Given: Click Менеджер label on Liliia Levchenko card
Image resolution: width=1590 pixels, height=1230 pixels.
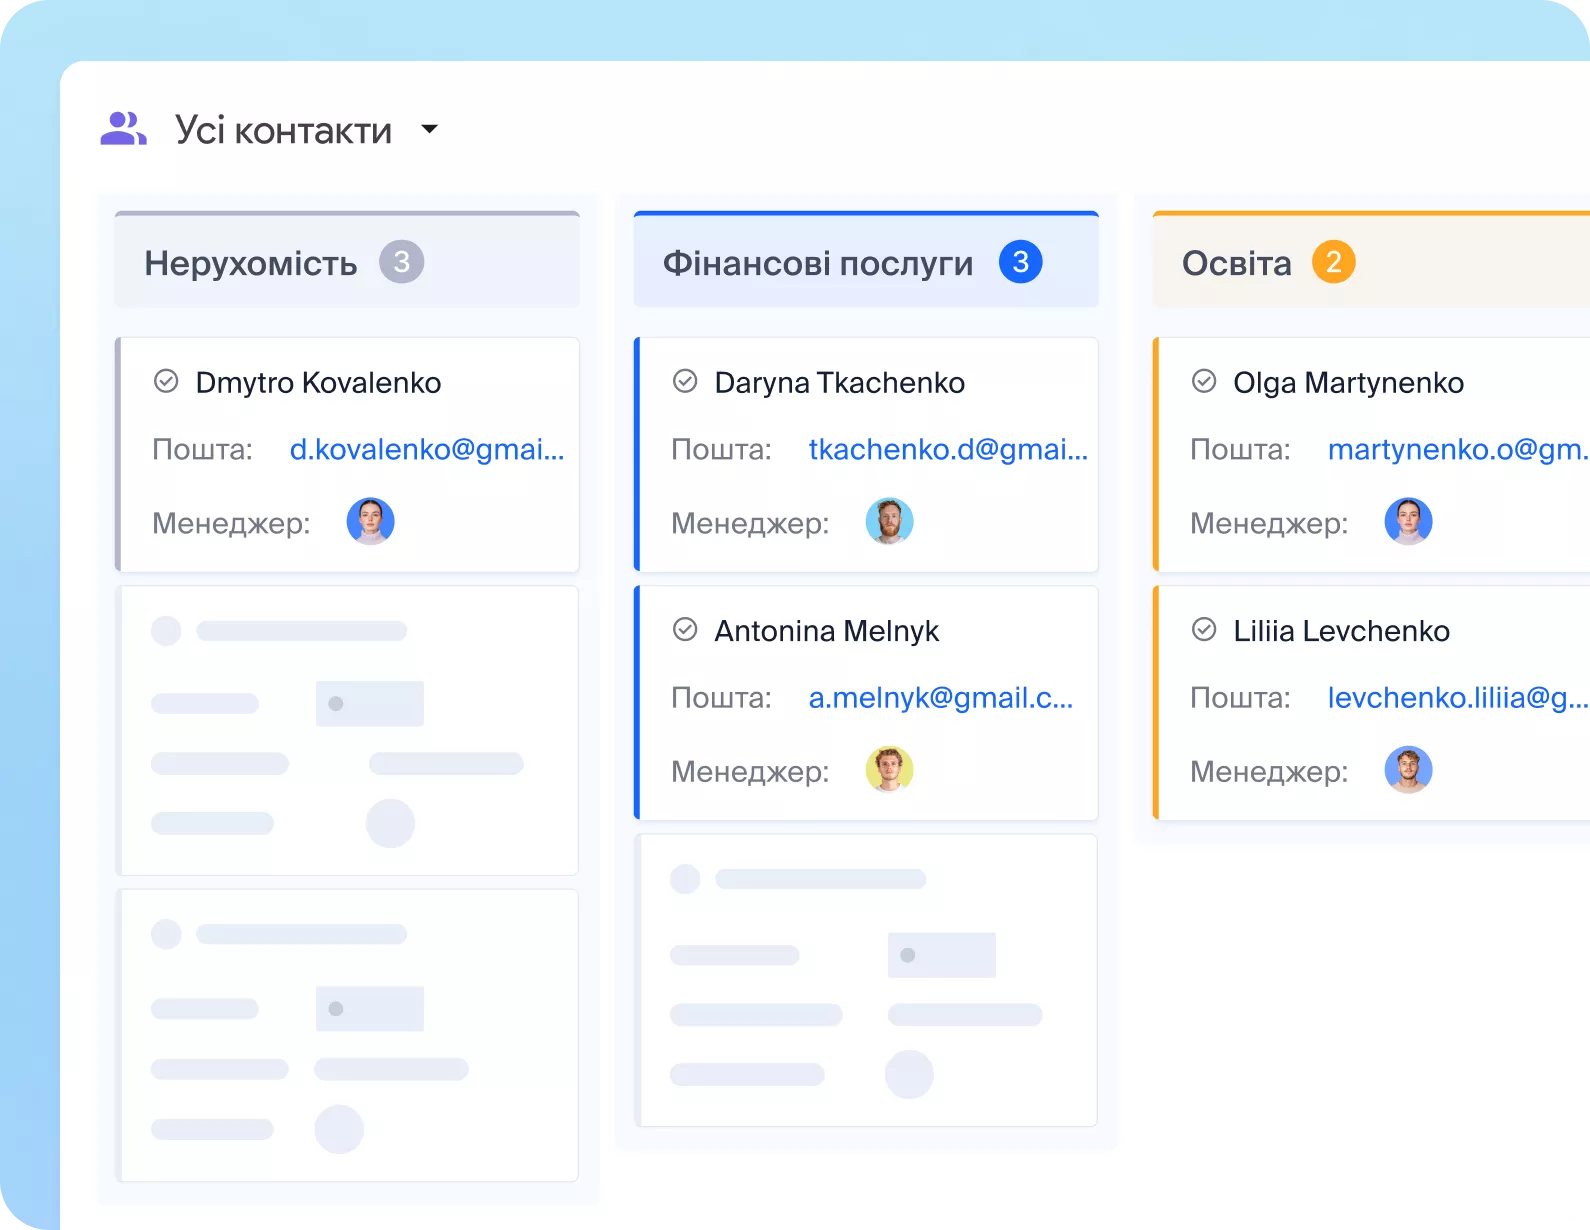Looking at the screenshot, I should click(x=1269, y=771).
